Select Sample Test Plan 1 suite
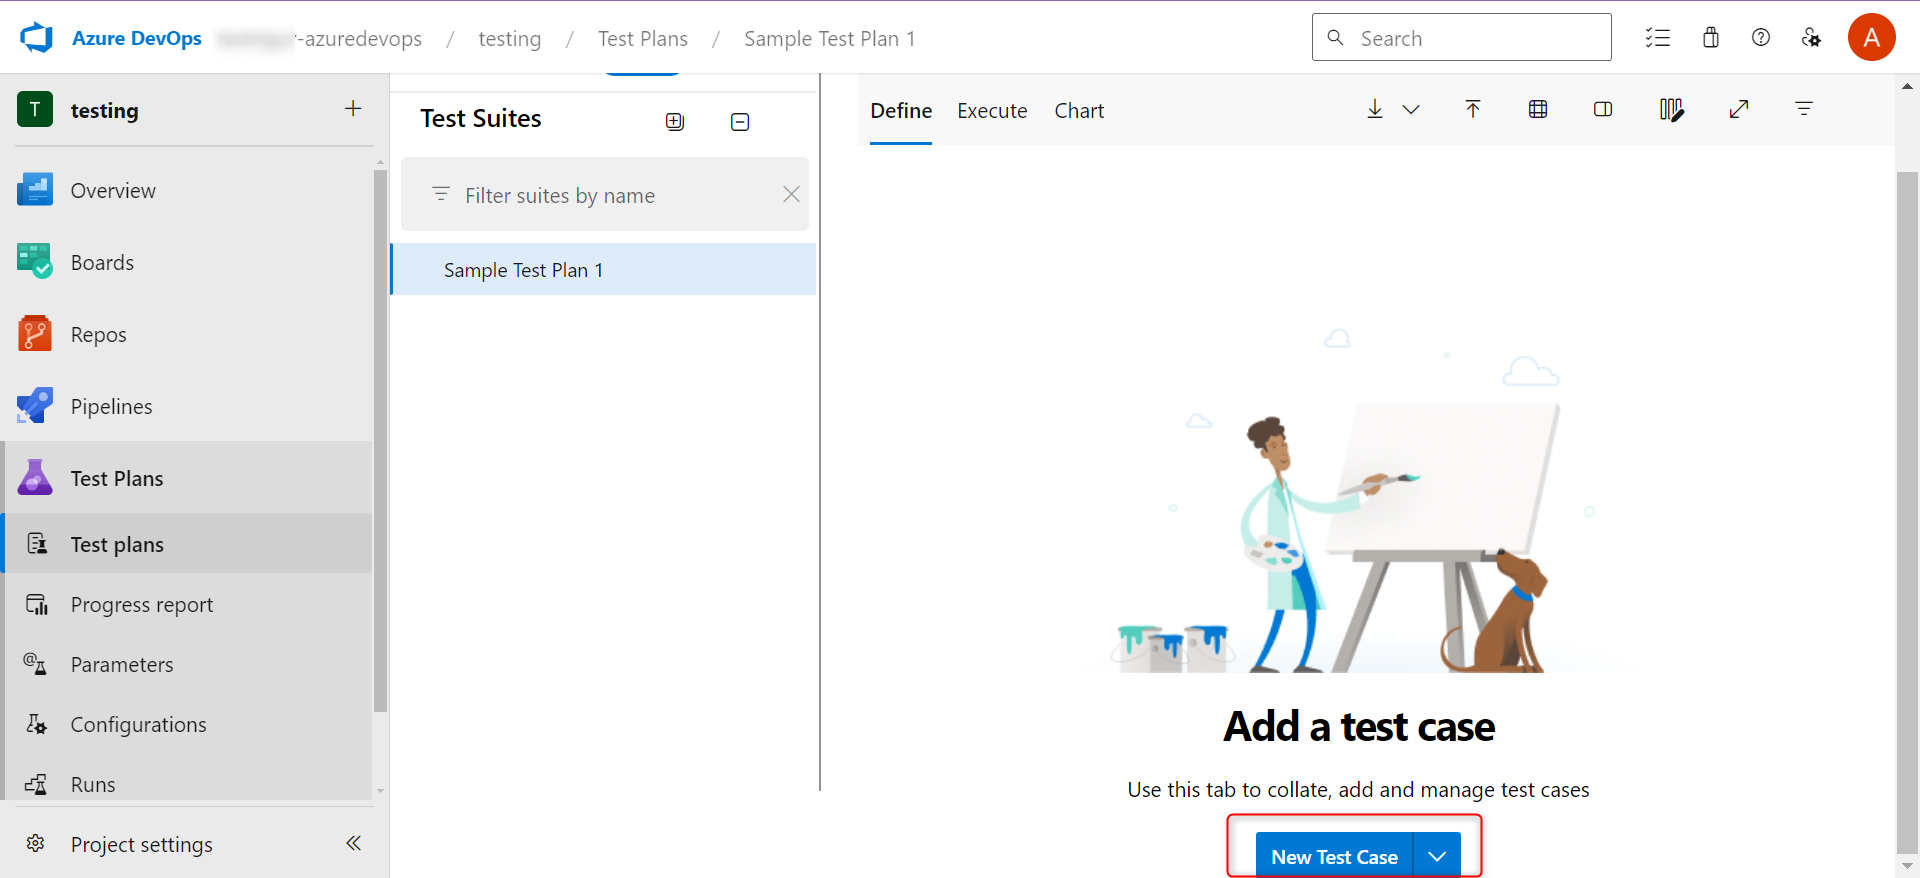The image size is (1920, 878). tap(523, 270)
